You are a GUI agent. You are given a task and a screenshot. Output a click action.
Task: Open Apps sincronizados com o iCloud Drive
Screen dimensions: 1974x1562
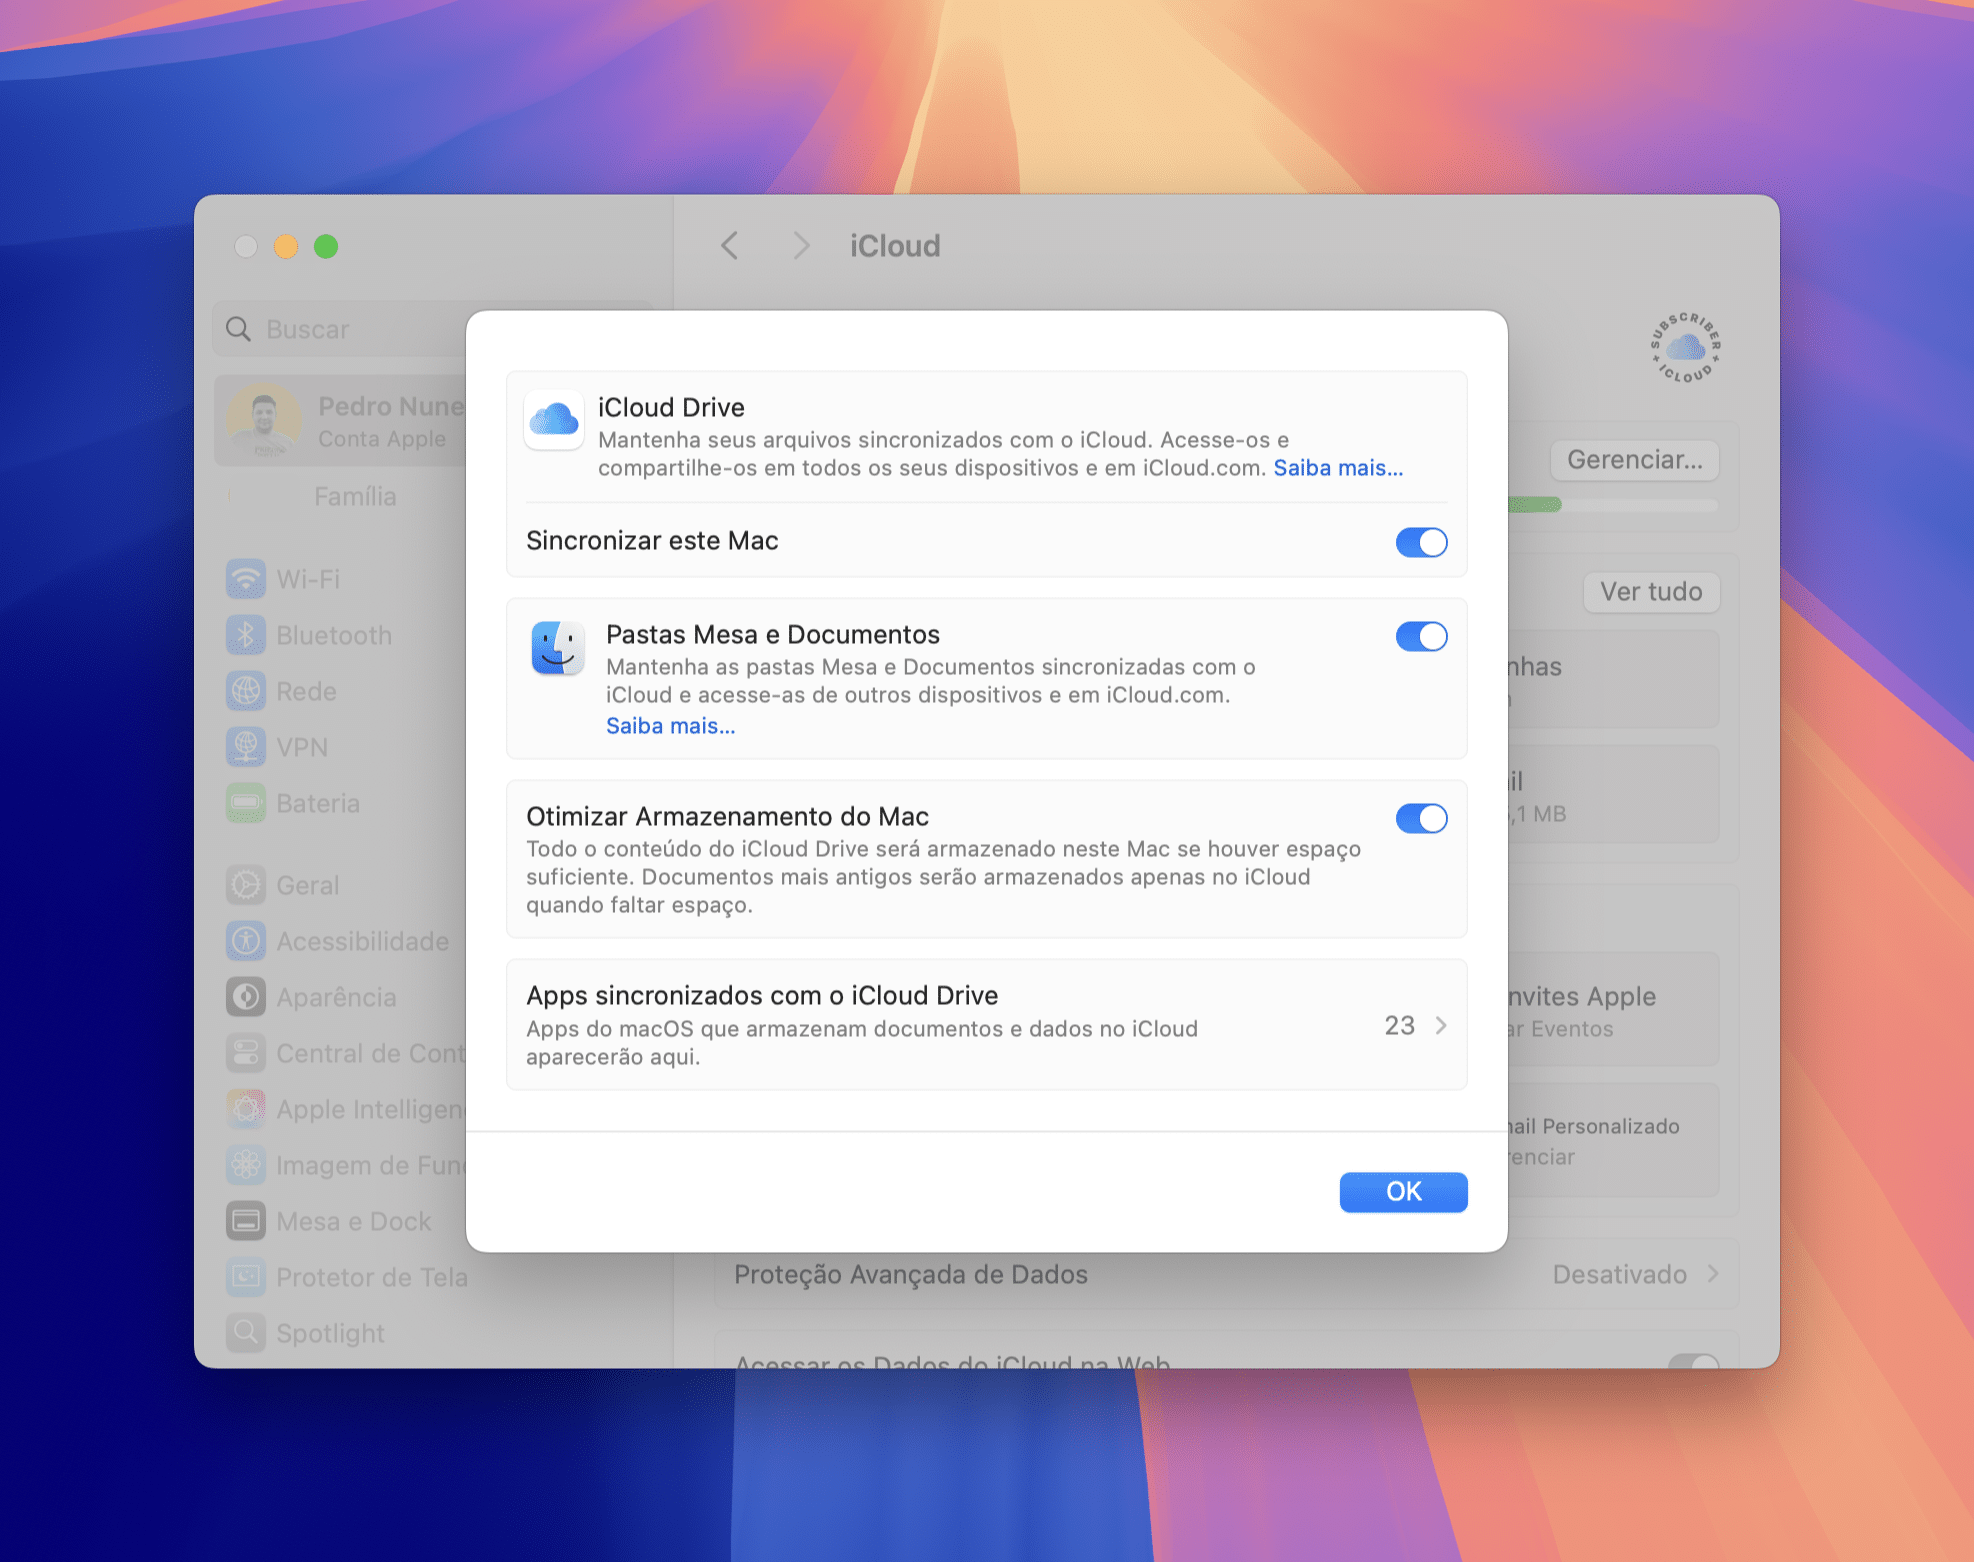click(986, 1024)
